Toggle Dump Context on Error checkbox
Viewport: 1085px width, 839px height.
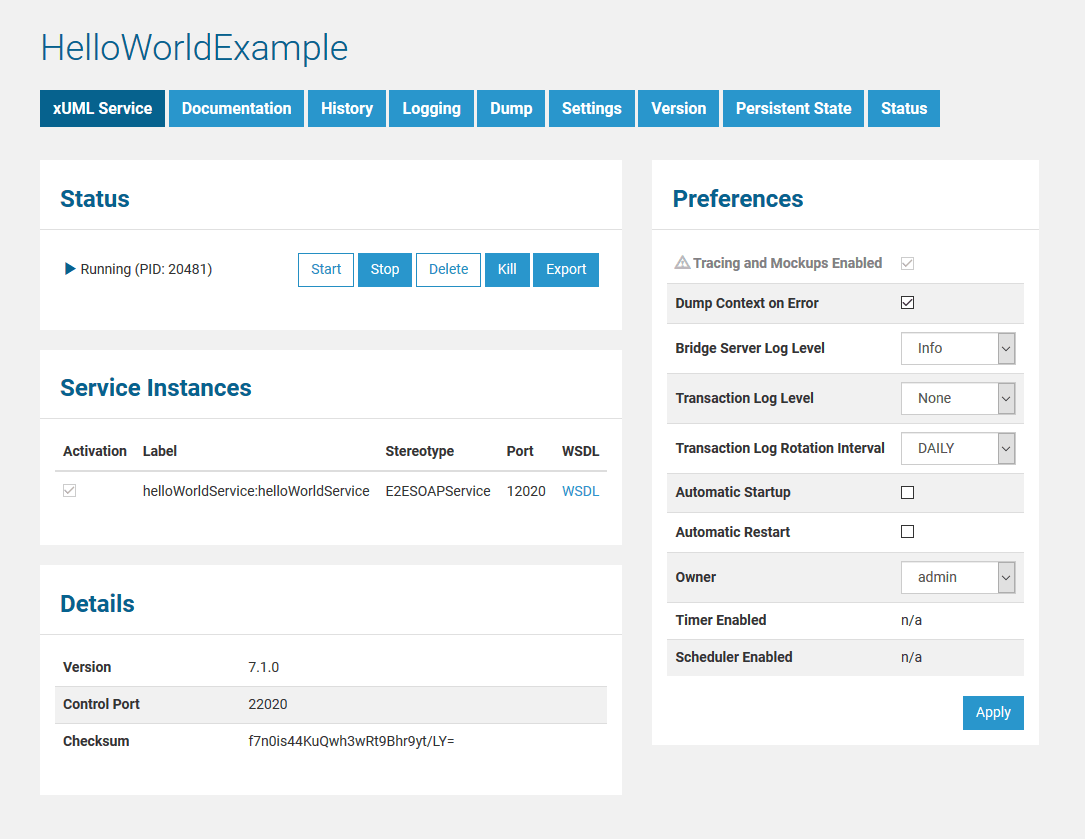(907, 303)
